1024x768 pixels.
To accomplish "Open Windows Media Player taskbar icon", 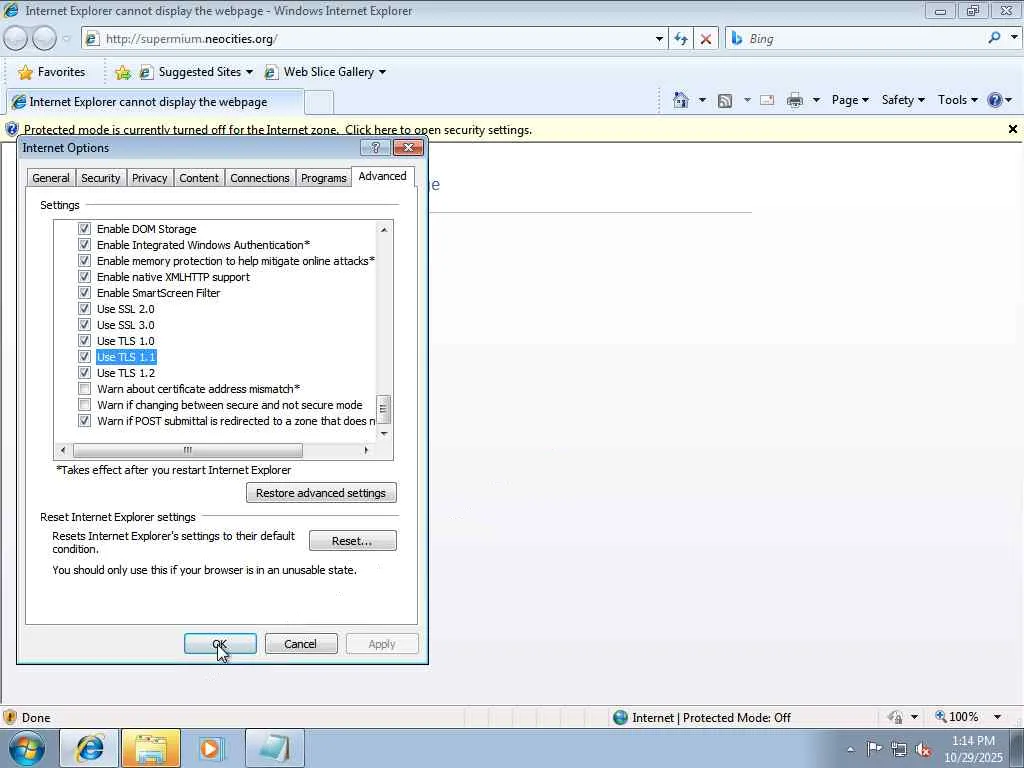I will point(212,748).
